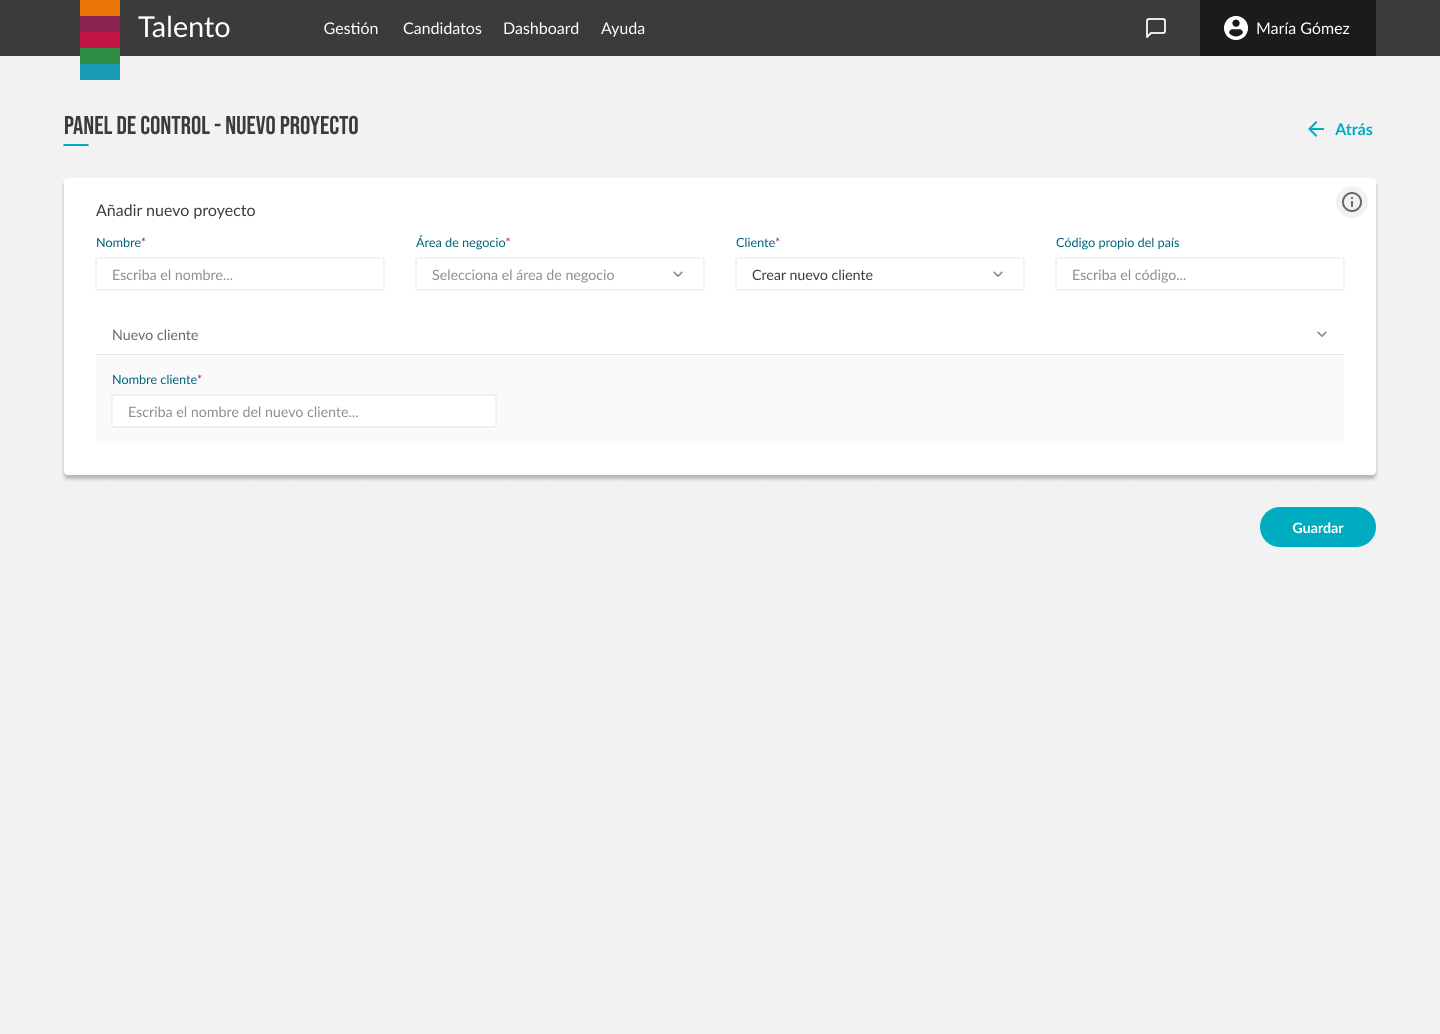Screen dimensions: 1440x1034
Task: Collapse the Nuevo cliente section
Action: click(1321, 335)
